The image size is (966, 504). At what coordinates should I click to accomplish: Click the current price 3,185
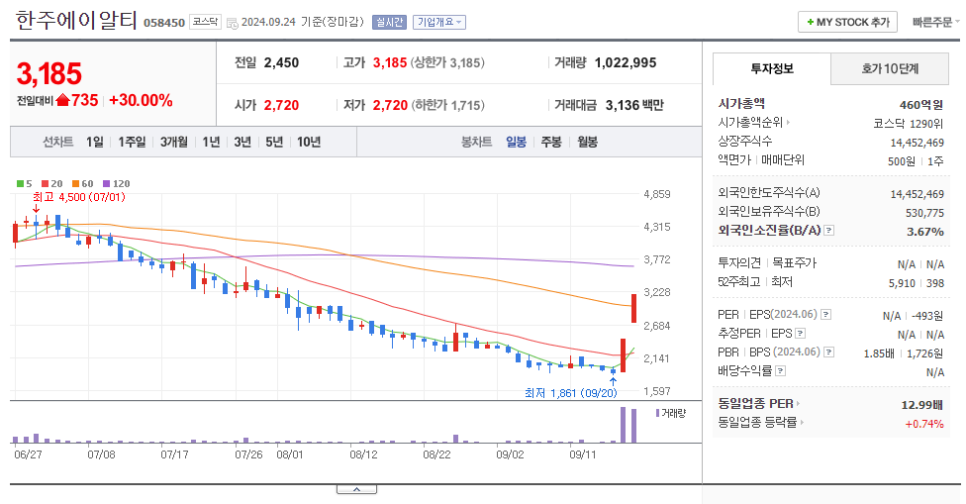[49, 74]
